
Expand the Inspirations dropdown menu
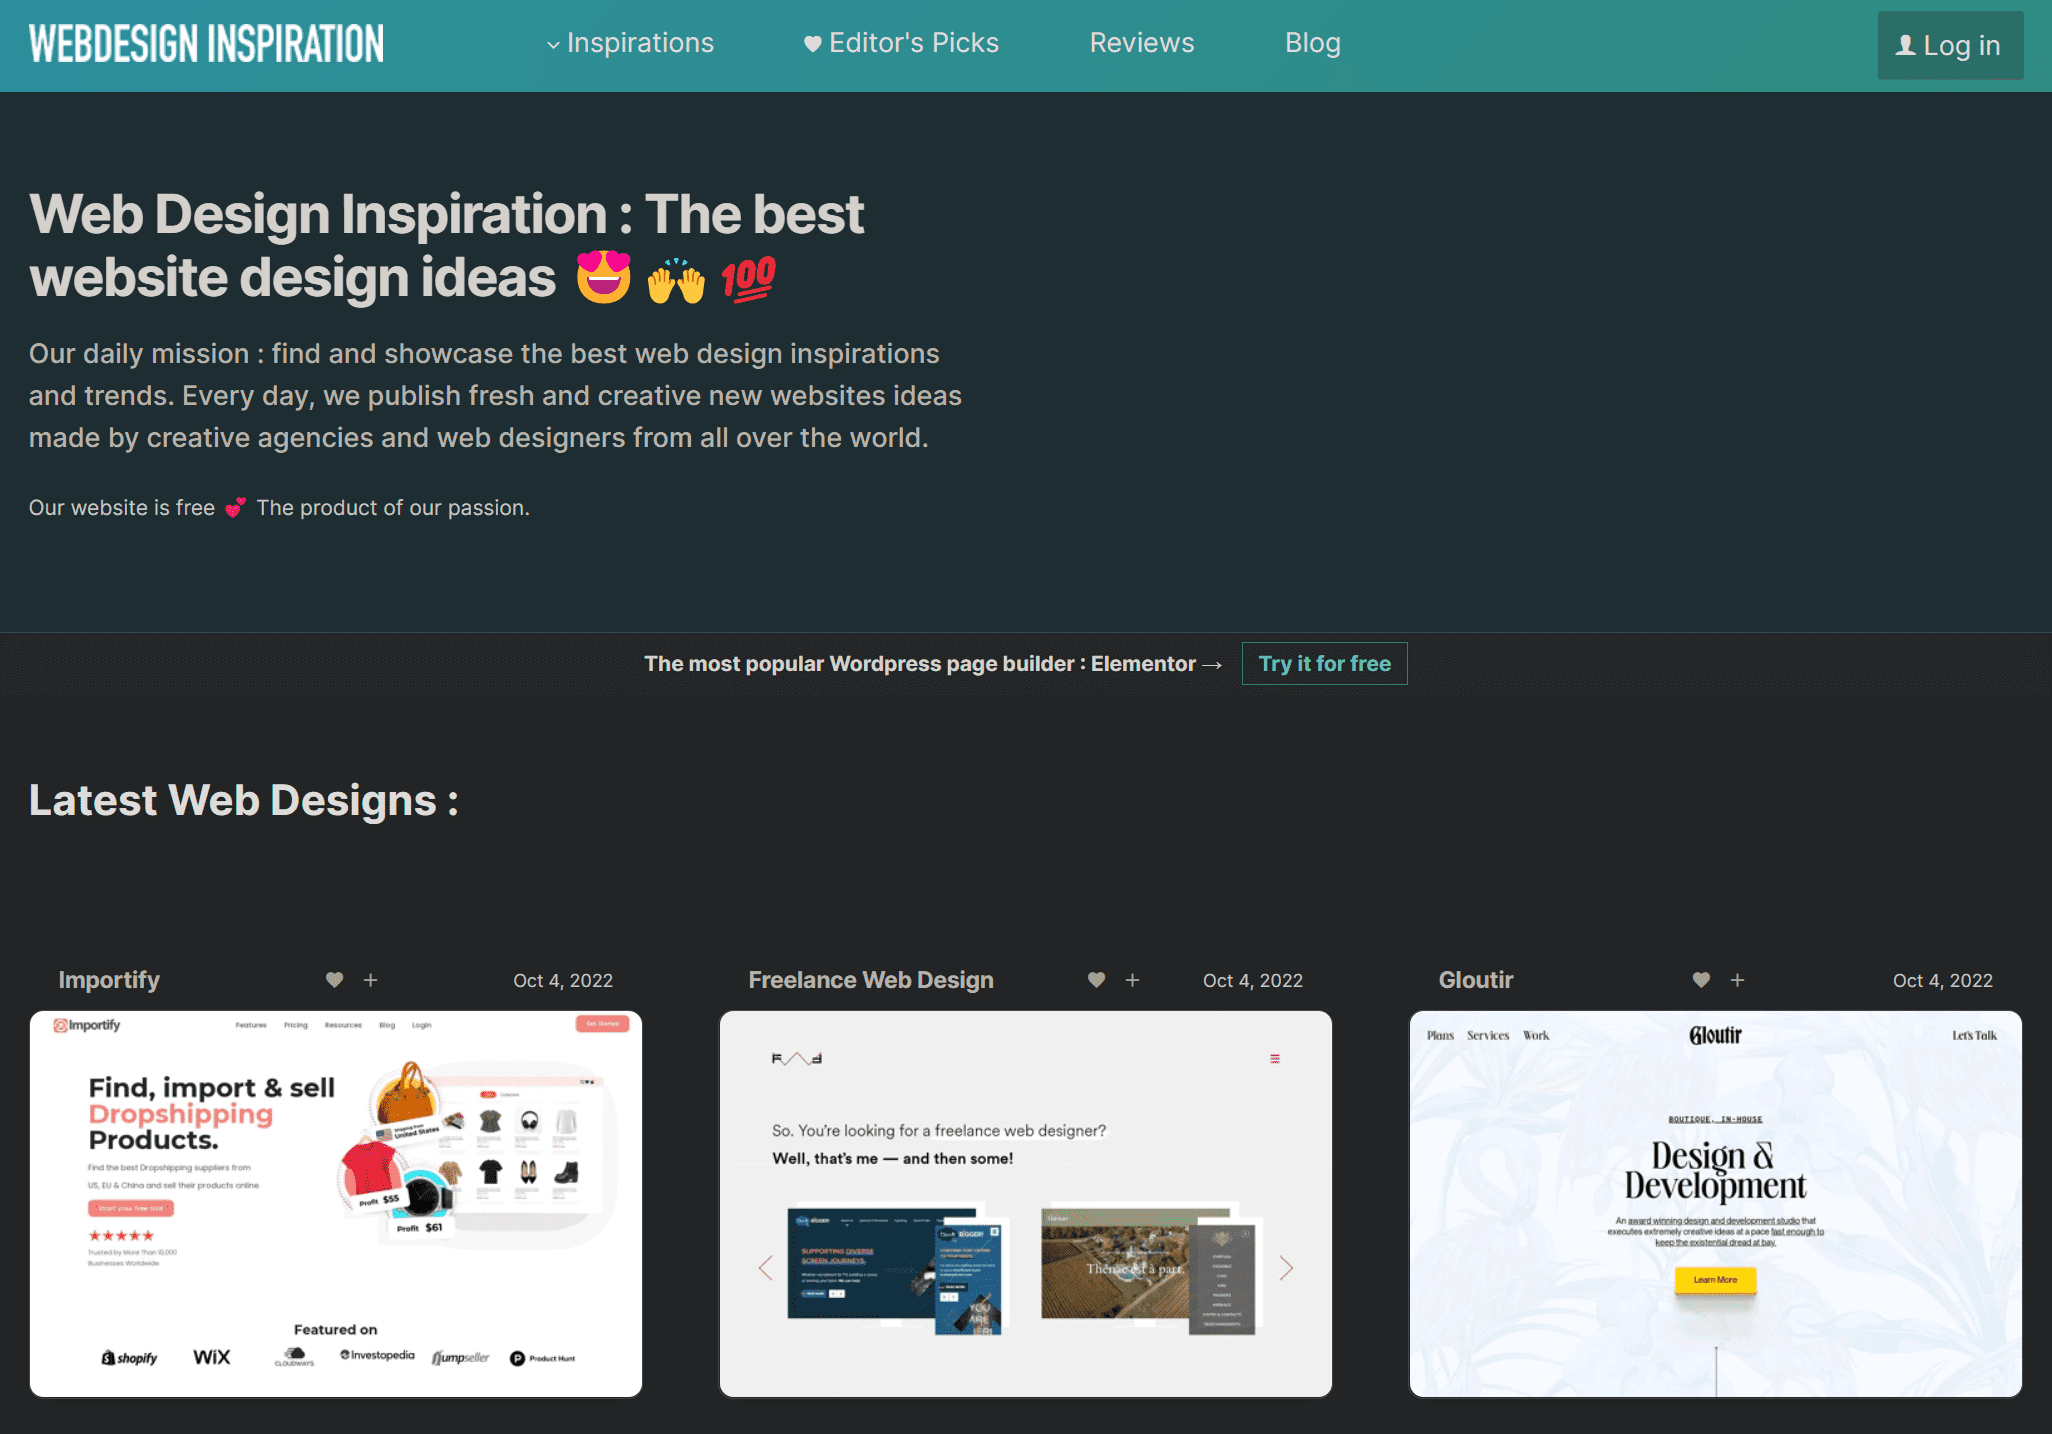[x=630, y=43]
